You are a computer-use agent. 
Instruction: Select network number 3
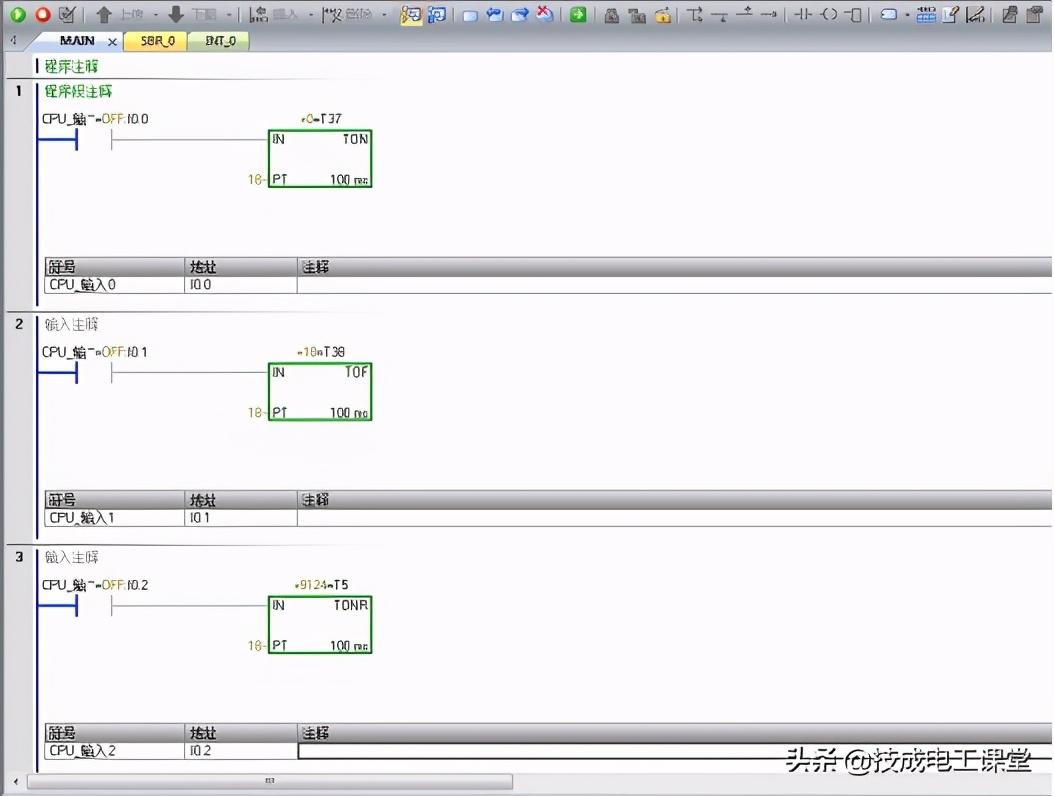pos(19,557)
